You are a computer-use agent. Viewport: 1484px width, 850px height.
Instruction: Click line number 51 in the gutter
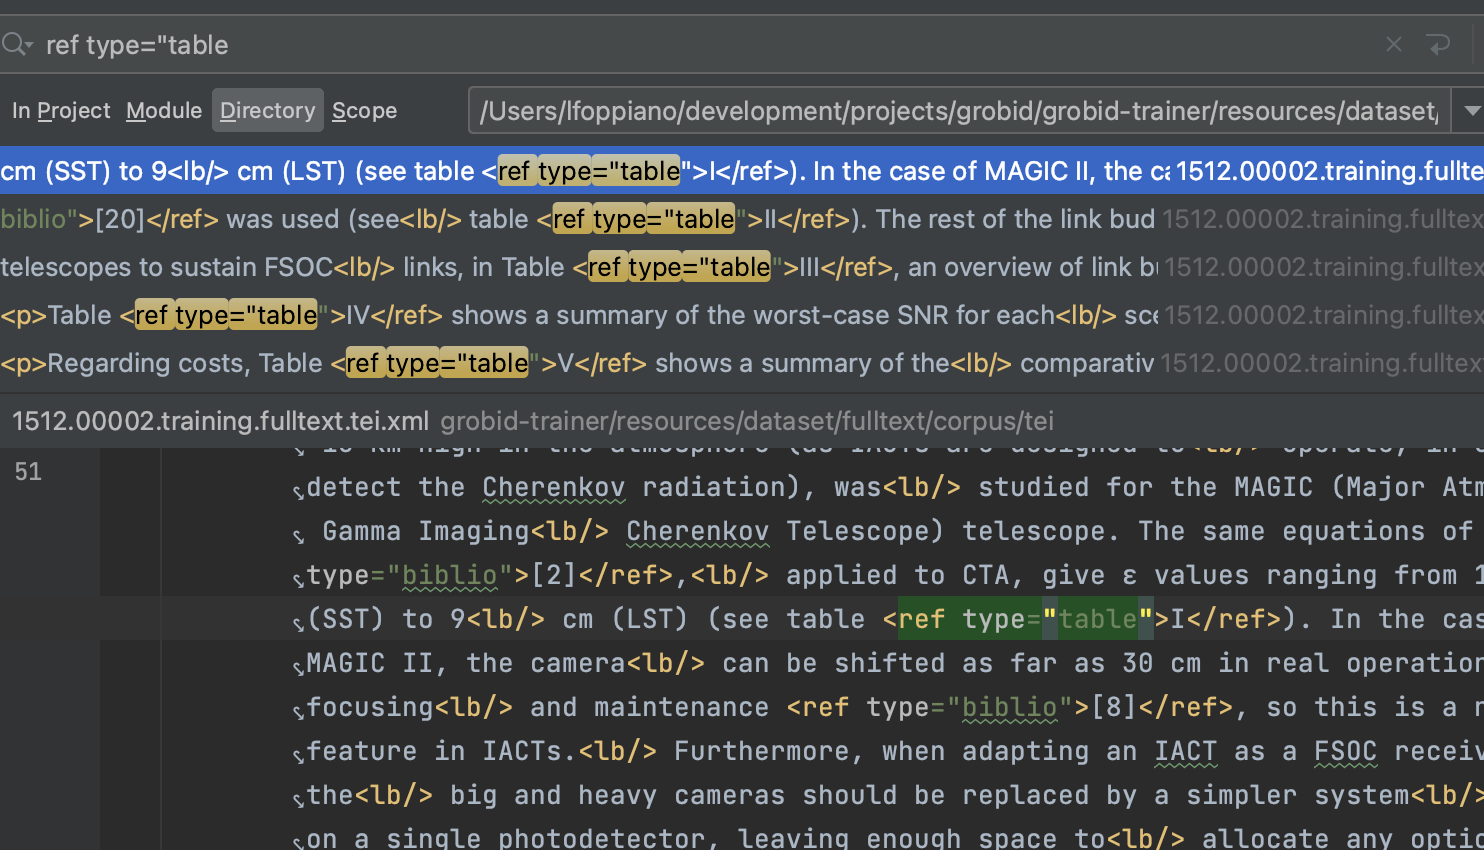pos(28,471)
